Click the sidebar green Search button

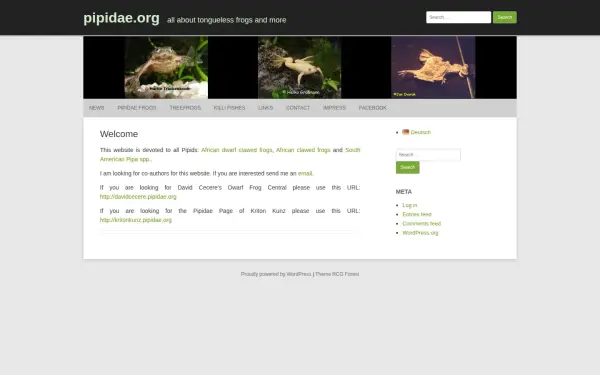[408, 167]
